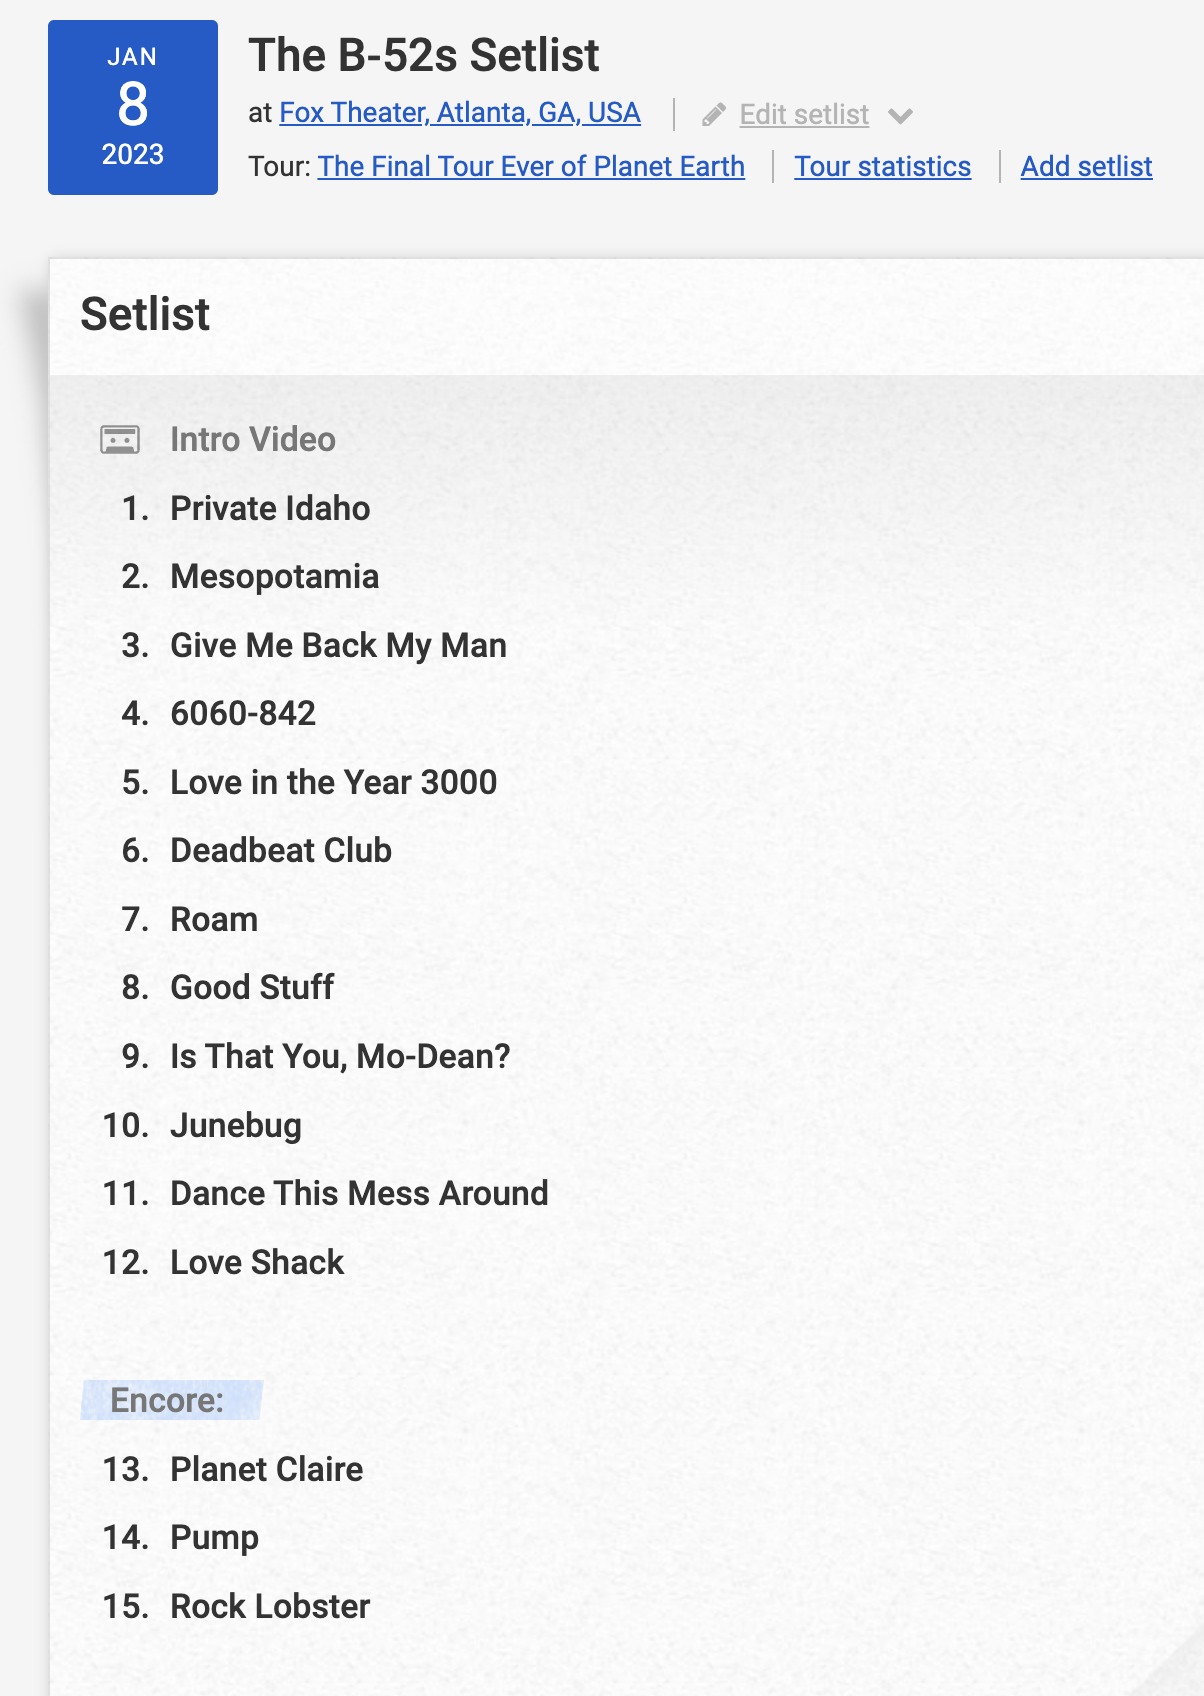Click the tape icon beside Intro Video
Viewport: 1204px width, 1696px height.
tap(120, 439)
